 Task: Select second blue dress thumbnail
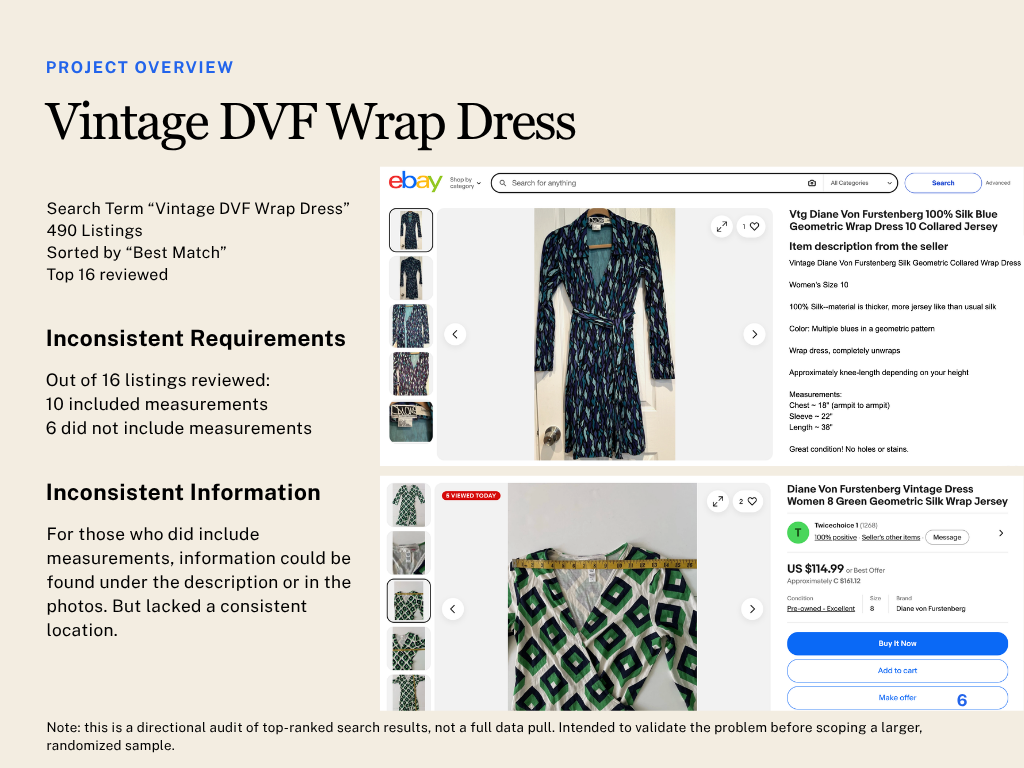(x=411, y=278)
